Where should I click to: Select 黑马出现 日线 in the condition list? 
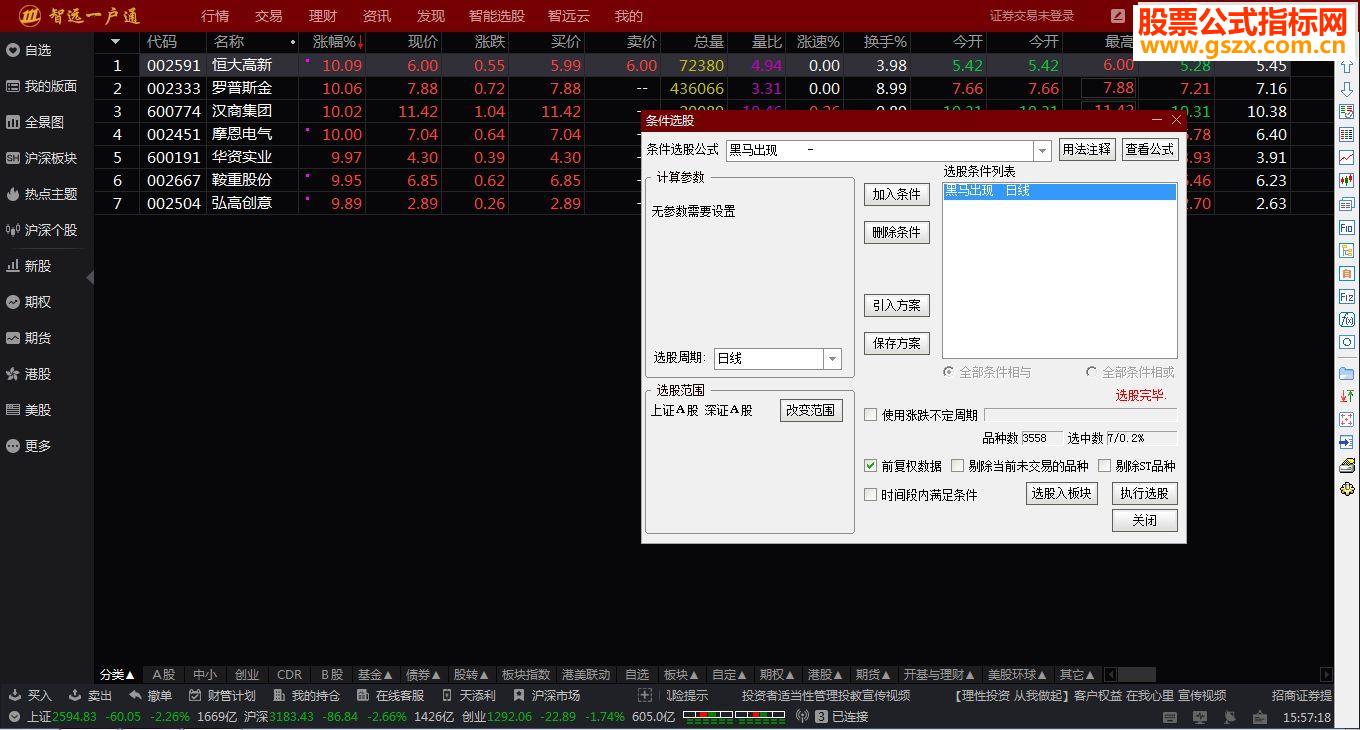(x=1059, y=191)
